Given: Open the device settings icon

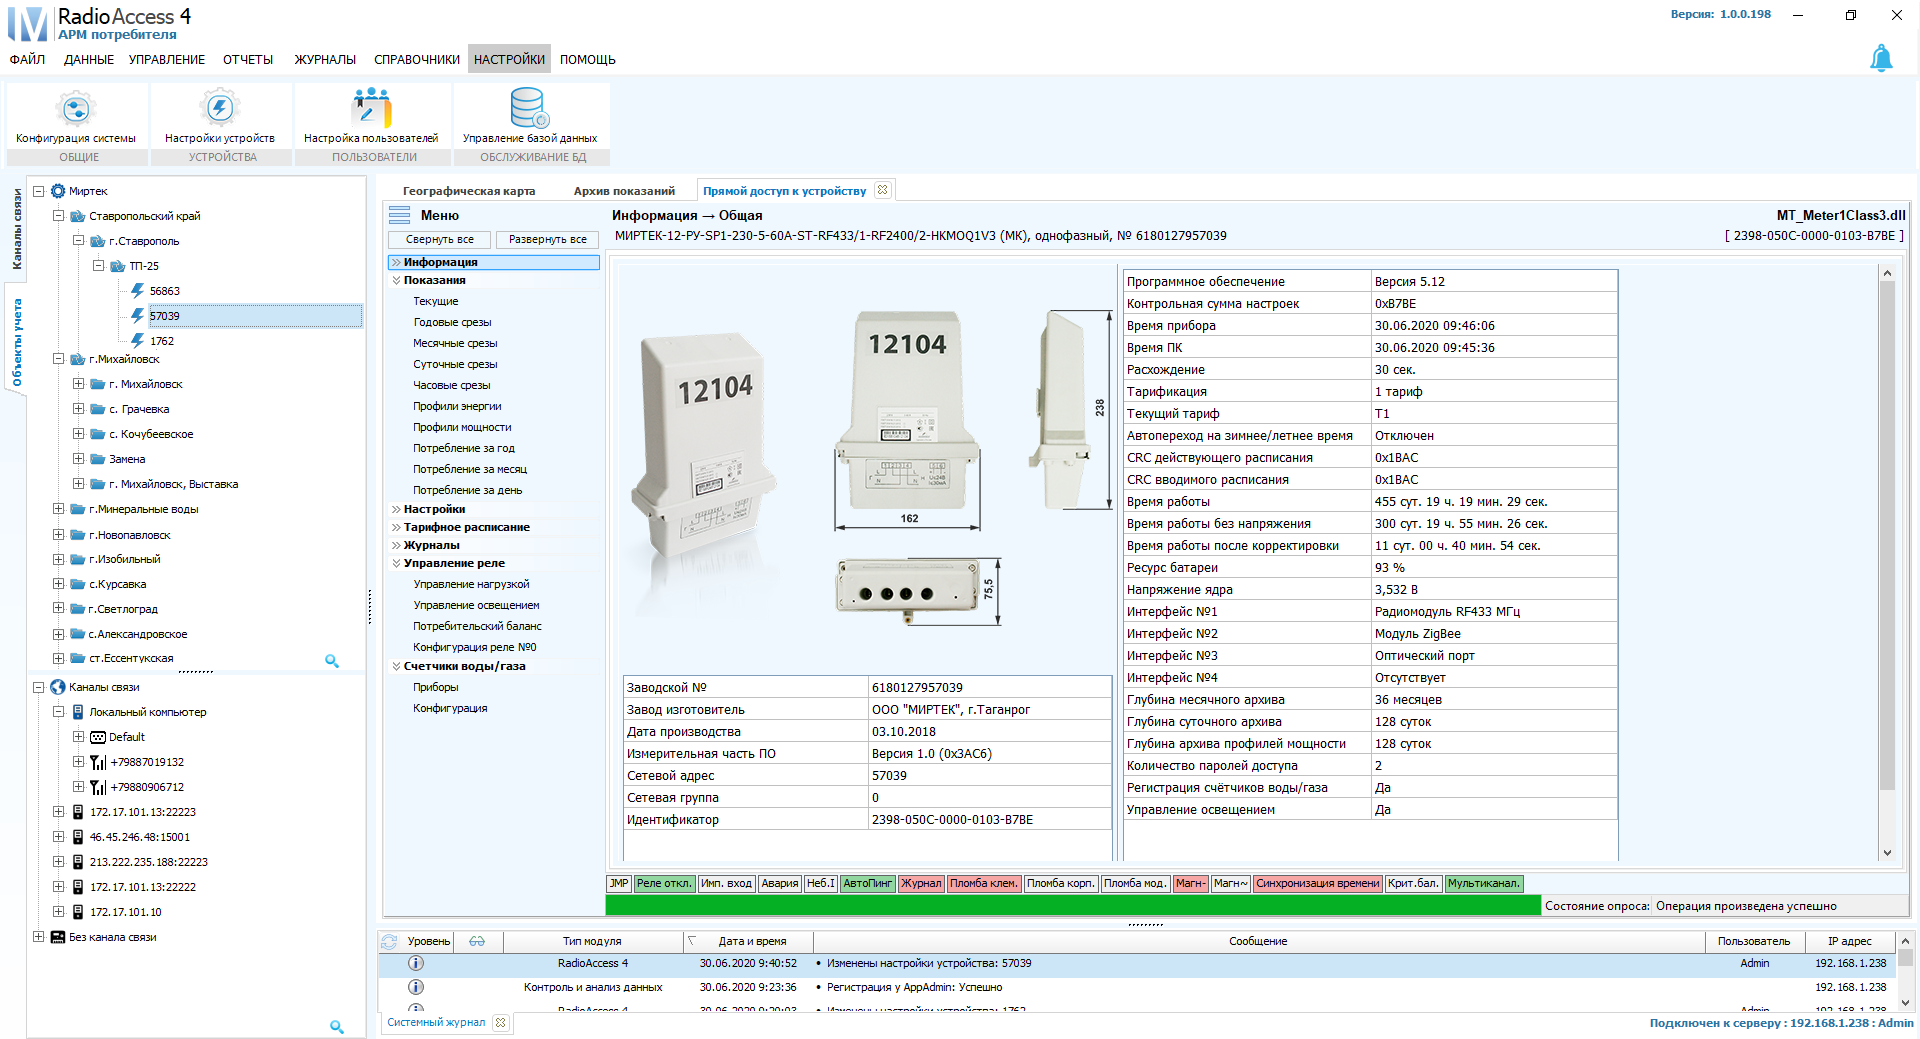Looking at the screenshot, I should click(219, 108).
